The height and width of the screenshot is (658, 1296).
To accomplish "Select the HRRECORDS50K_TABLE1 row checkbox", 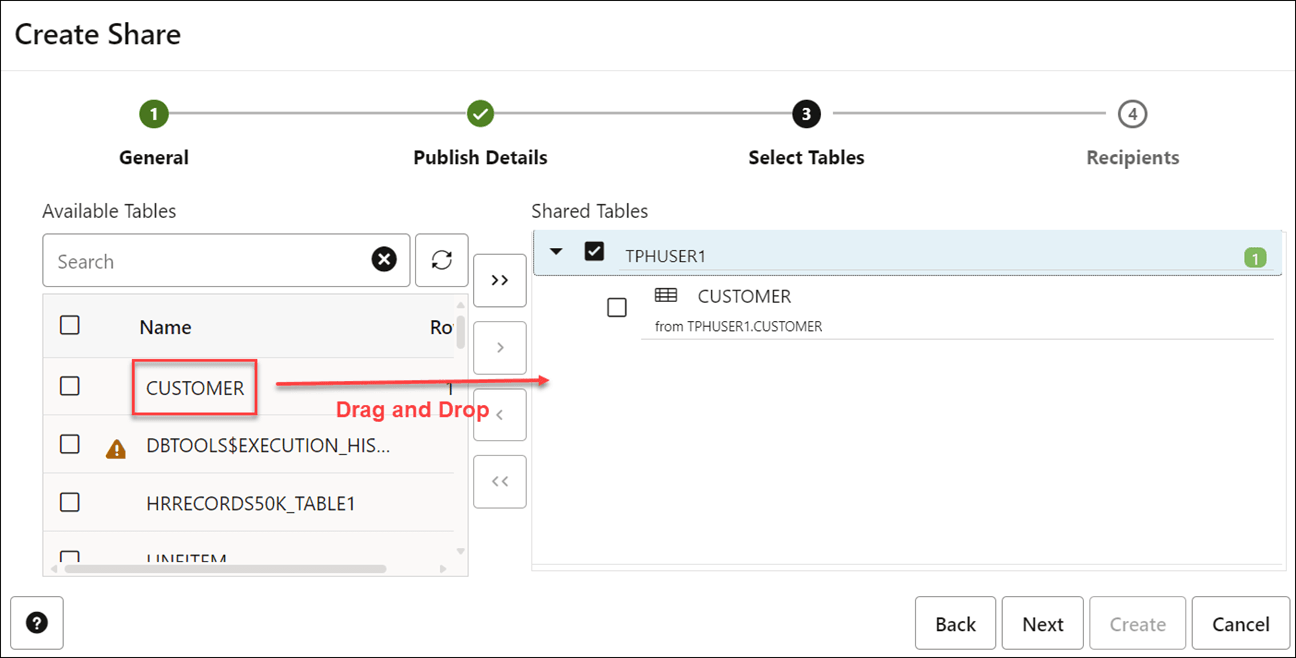I will point(70,502).
